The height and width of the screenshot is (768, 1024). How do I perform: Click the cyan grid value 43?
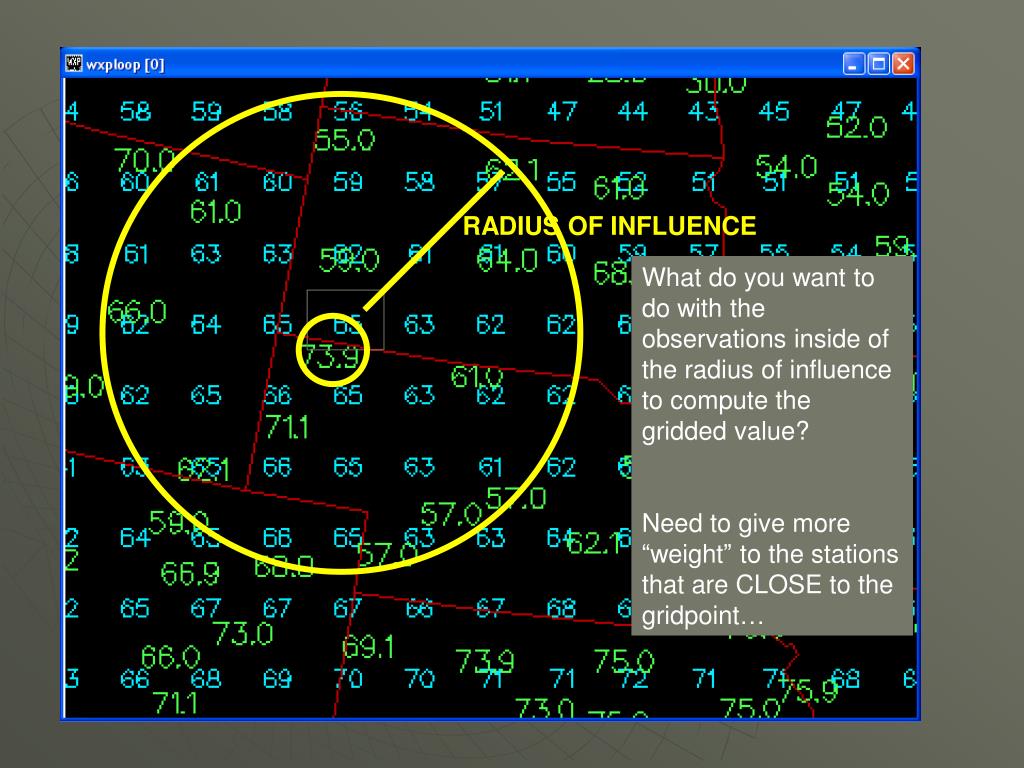pos(703,111)
